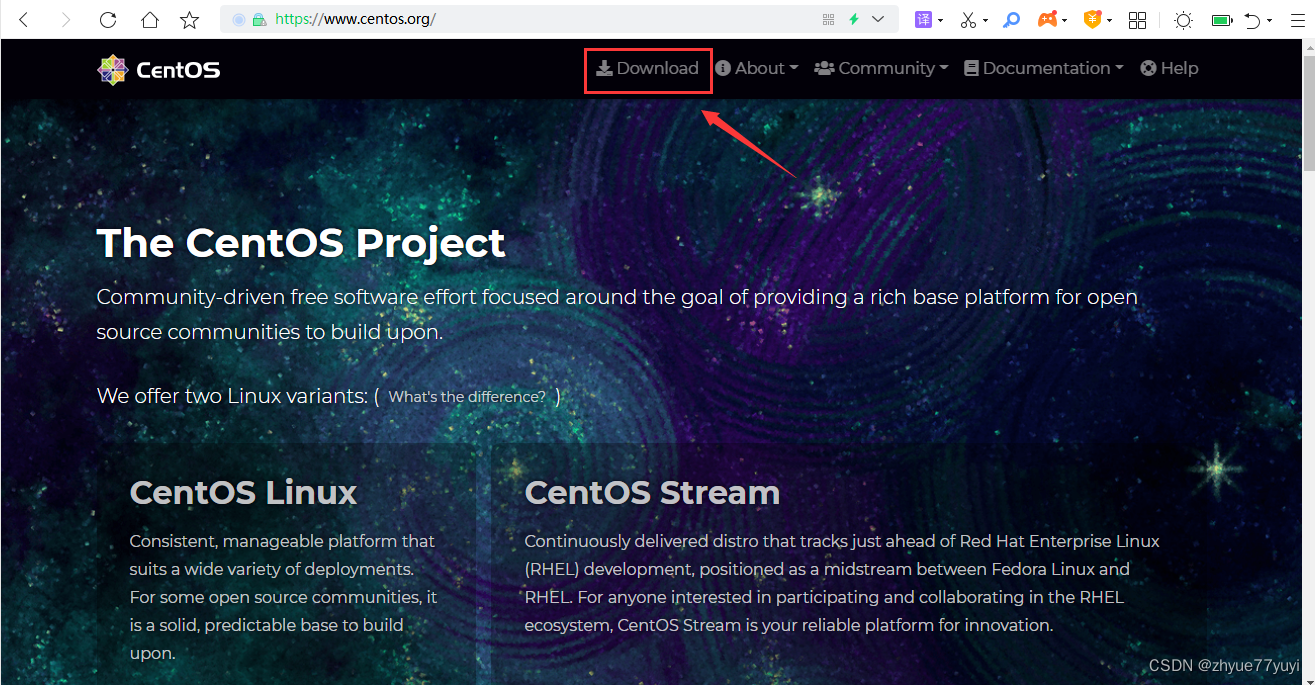The image size is (1315, 685).
Task: Click the blue key password icon
Action: click(x=1011, y=19)
